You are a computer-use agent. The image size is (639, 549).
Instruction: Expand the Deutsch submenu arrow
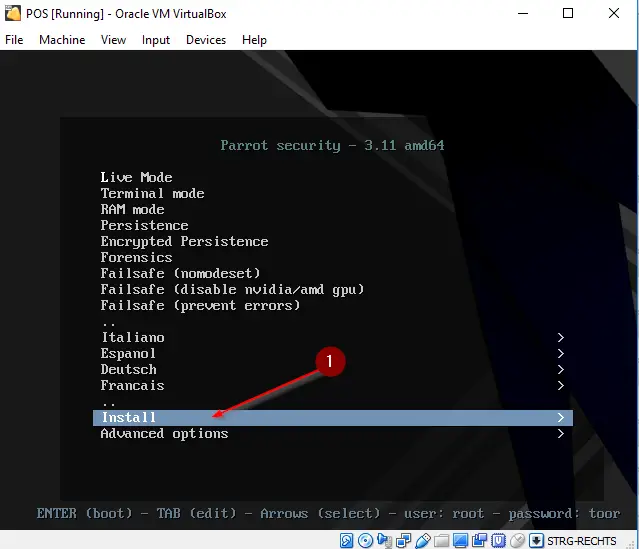561,369
